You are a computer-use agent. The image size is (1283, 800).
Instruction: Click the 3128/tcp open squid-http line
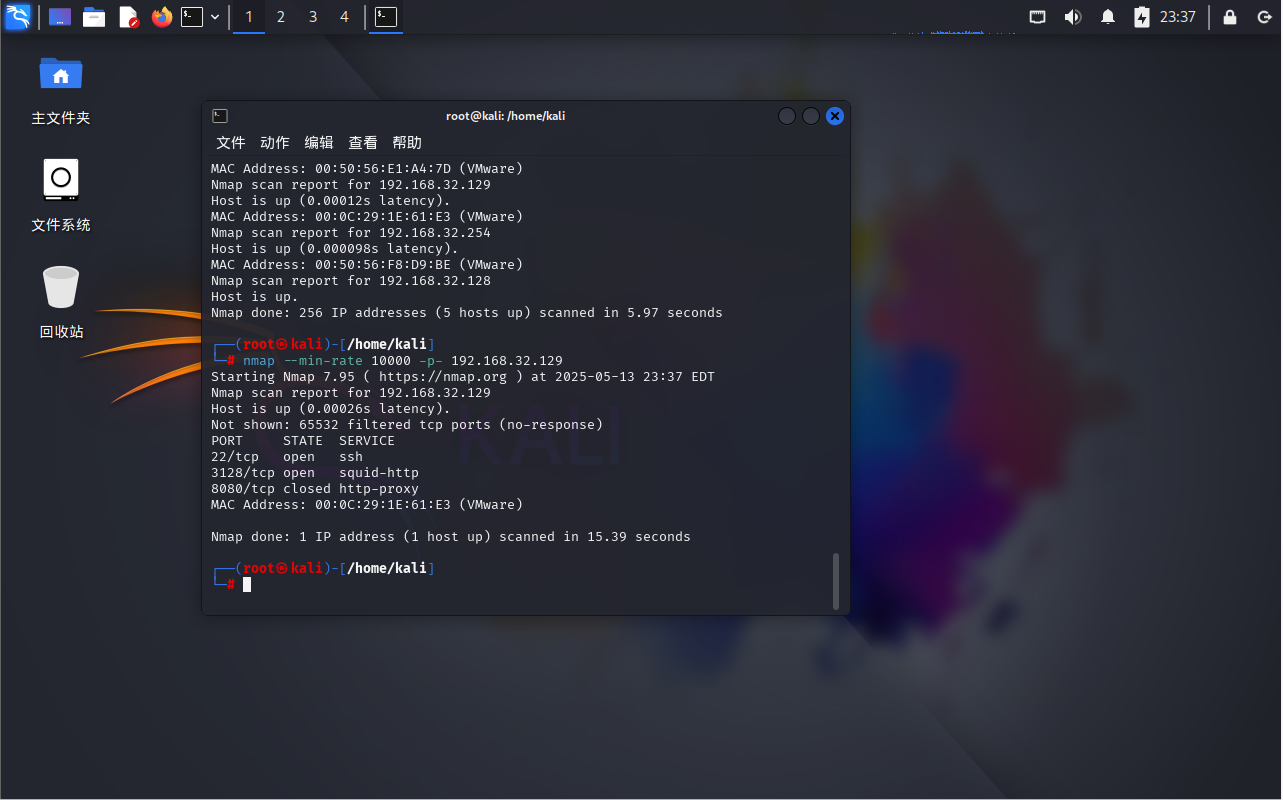point(315,473)
